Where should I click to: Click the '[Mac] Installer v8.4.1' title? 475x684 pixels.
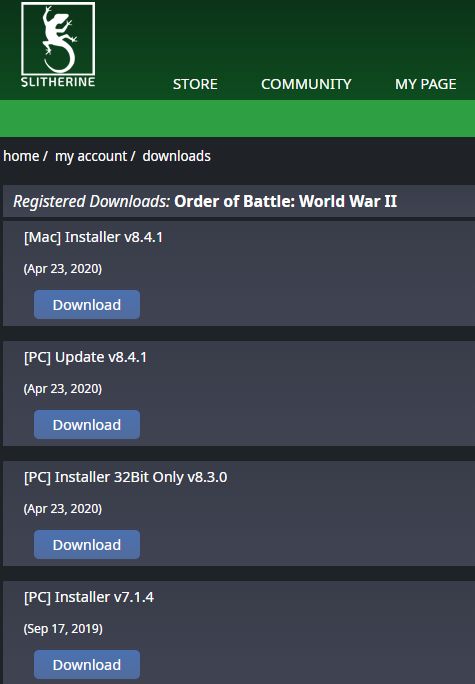pyautogui.click(x=93, y=237)
